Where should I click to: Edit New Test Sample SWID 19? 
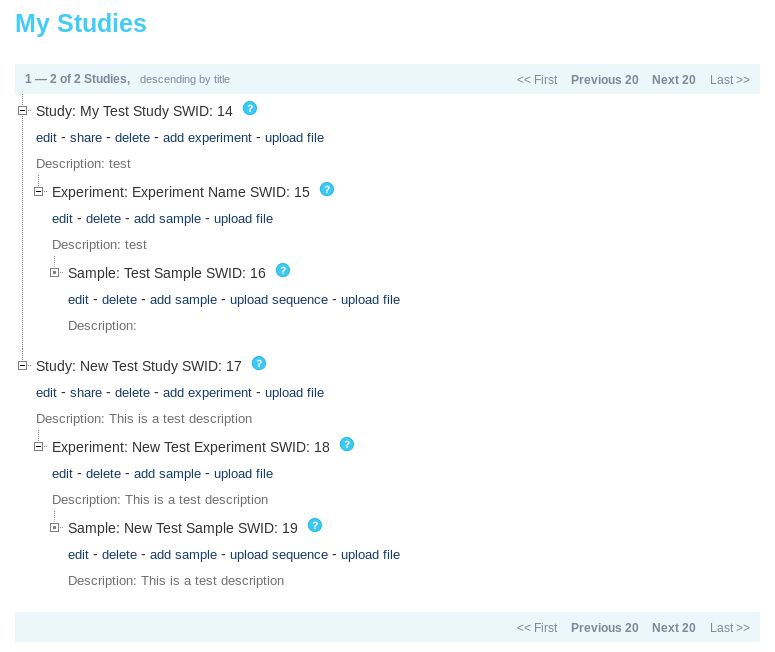tap(78, 555)
